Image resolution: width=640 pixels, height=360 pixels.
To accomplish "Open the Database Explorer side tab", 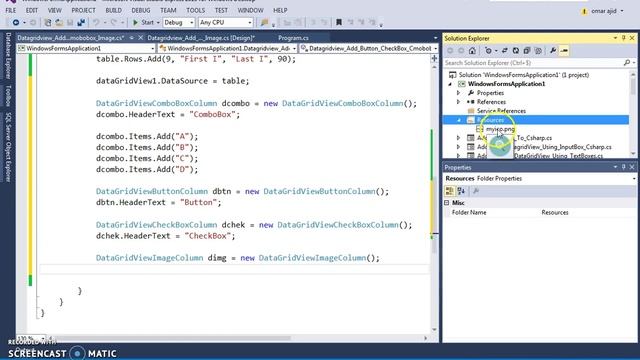I will (x=8, y=56).
